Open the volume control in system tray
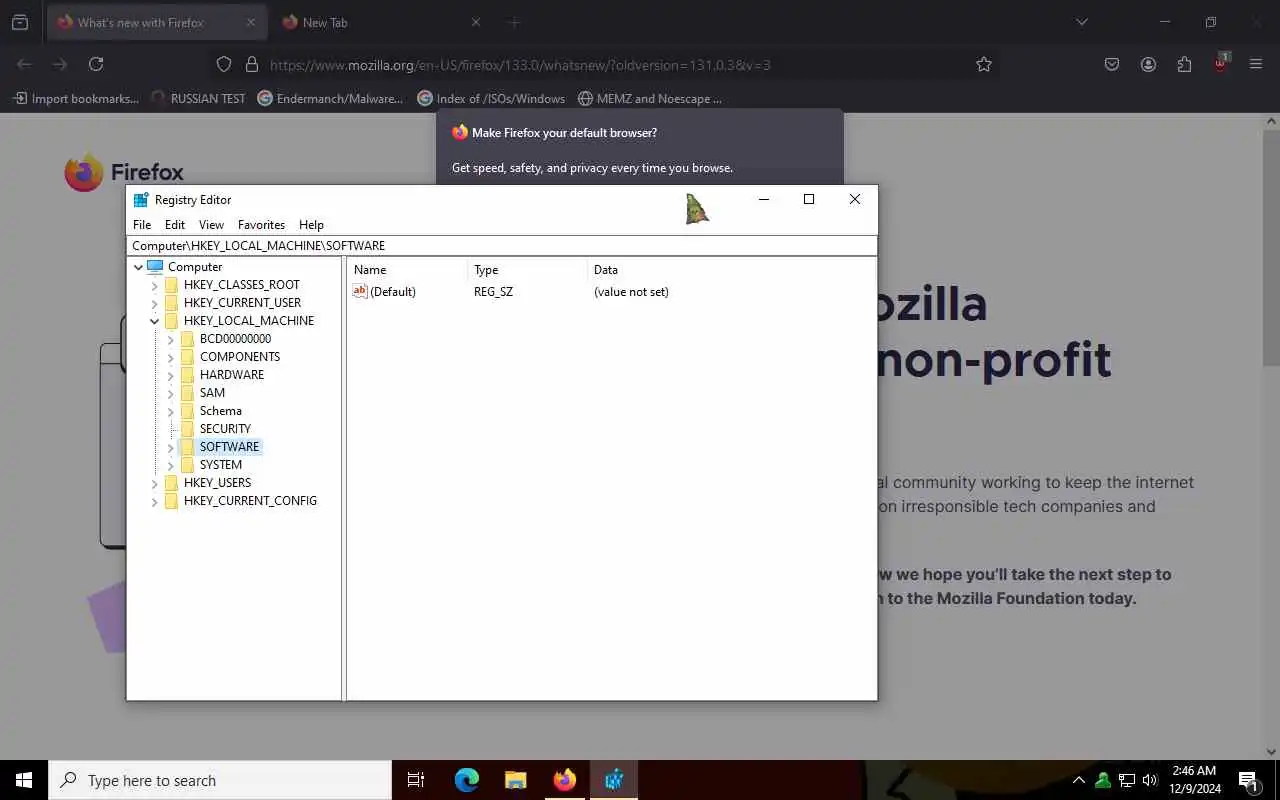This screenshot has height=800, width=1280. [x=1150, y=780]
